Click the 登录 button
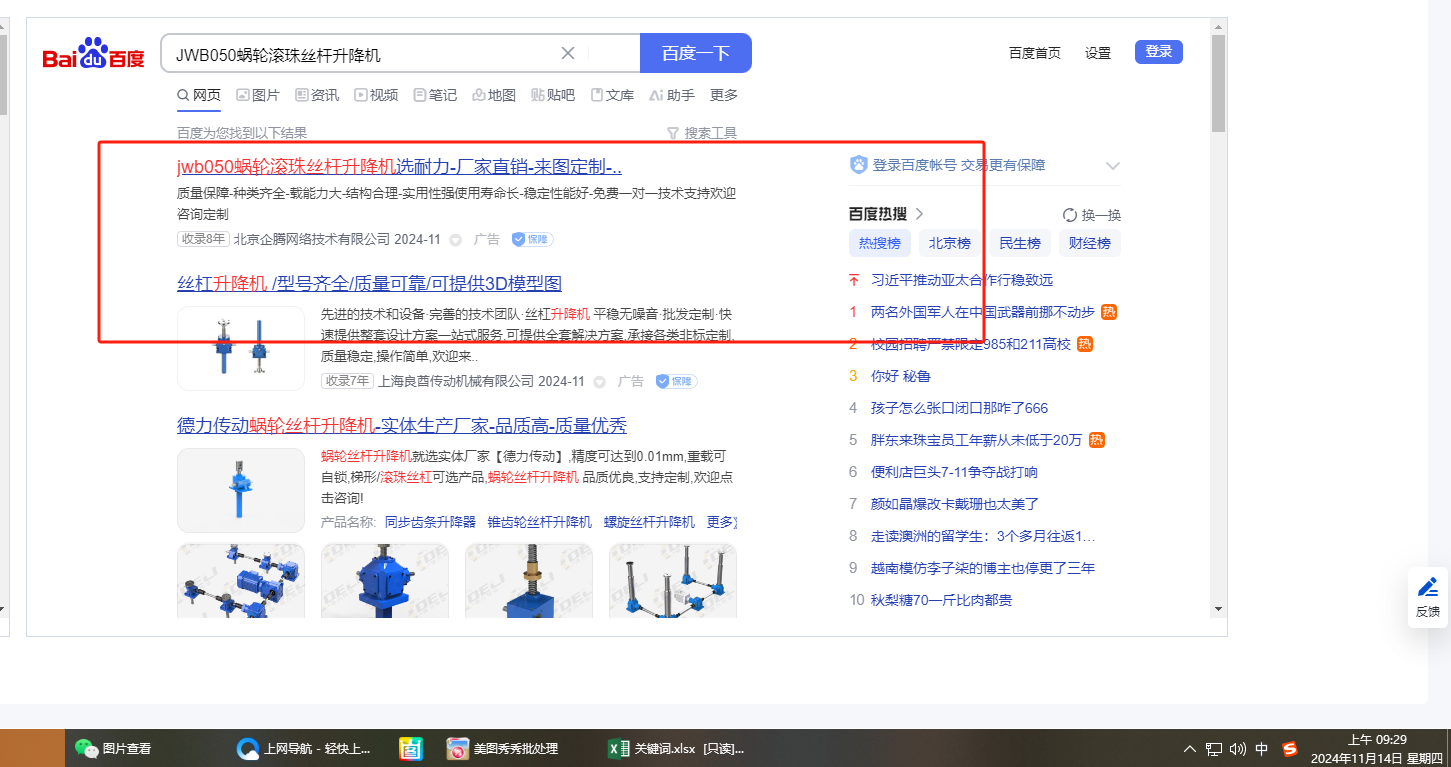The image size is (1451, 767). tap(1159, 52)
